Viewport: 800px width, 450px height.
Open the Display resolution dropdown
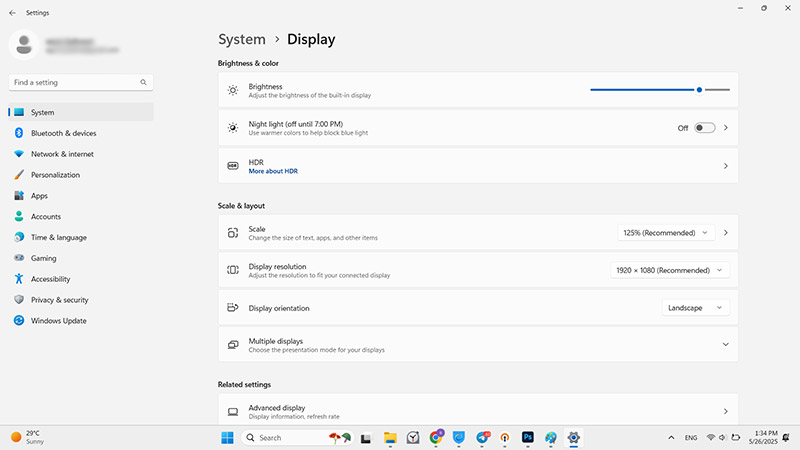(670, 270)
